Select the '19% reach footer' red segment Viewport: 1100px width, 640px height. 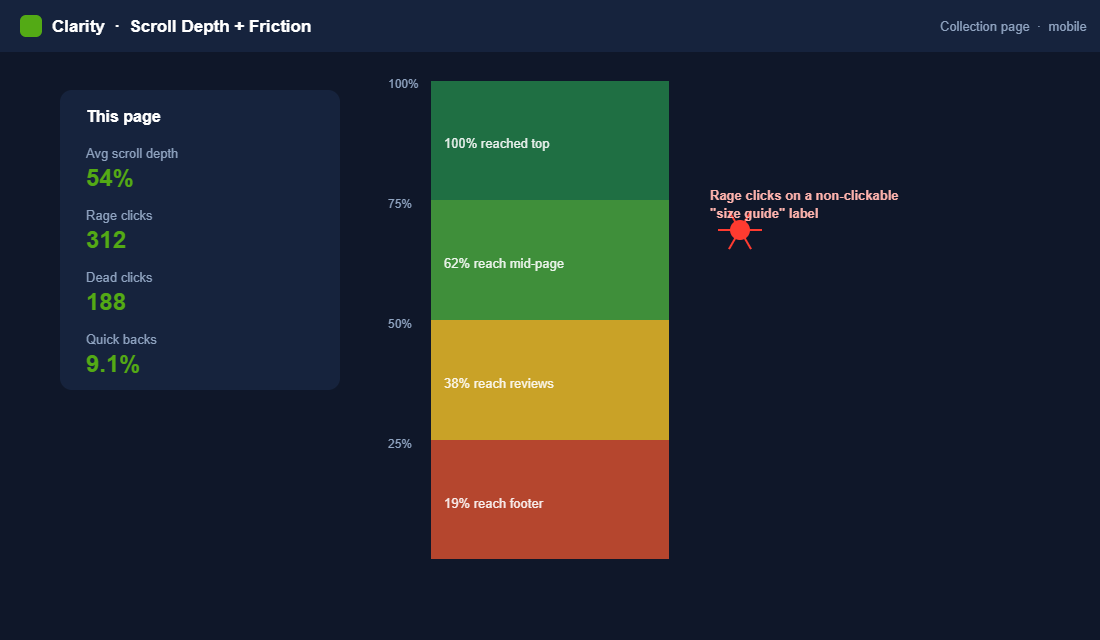pyautogui.click(x=549, y=500)
